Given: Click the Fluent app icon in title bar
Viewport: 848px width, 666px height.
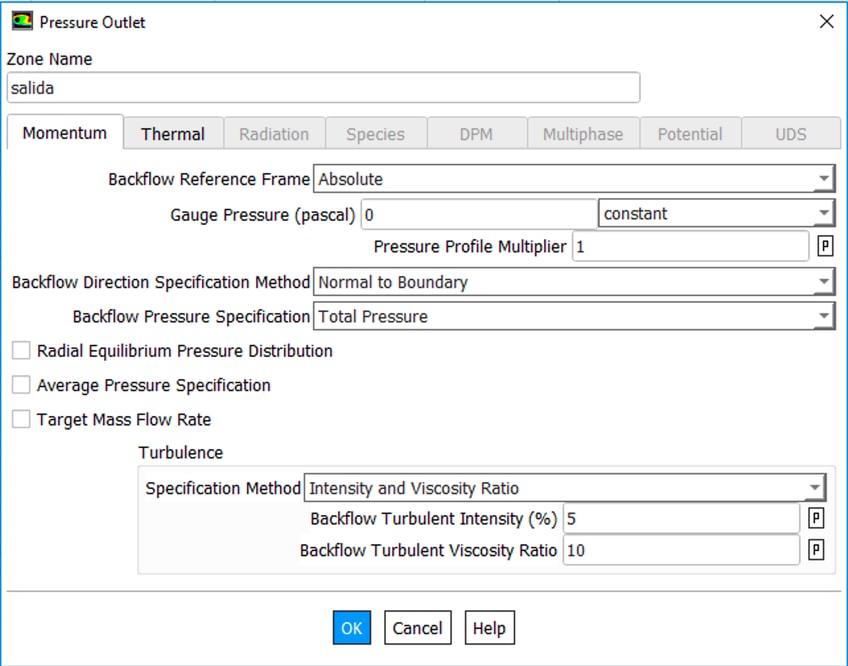Looking at the screenshot, I should point(21,22).
